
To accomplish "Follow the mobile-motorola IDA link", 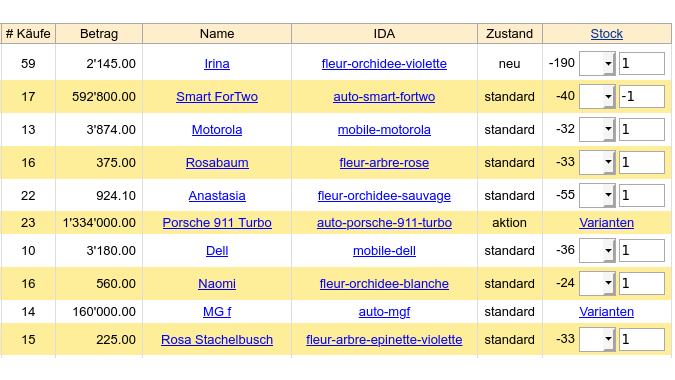I will (x=384, y=130).
